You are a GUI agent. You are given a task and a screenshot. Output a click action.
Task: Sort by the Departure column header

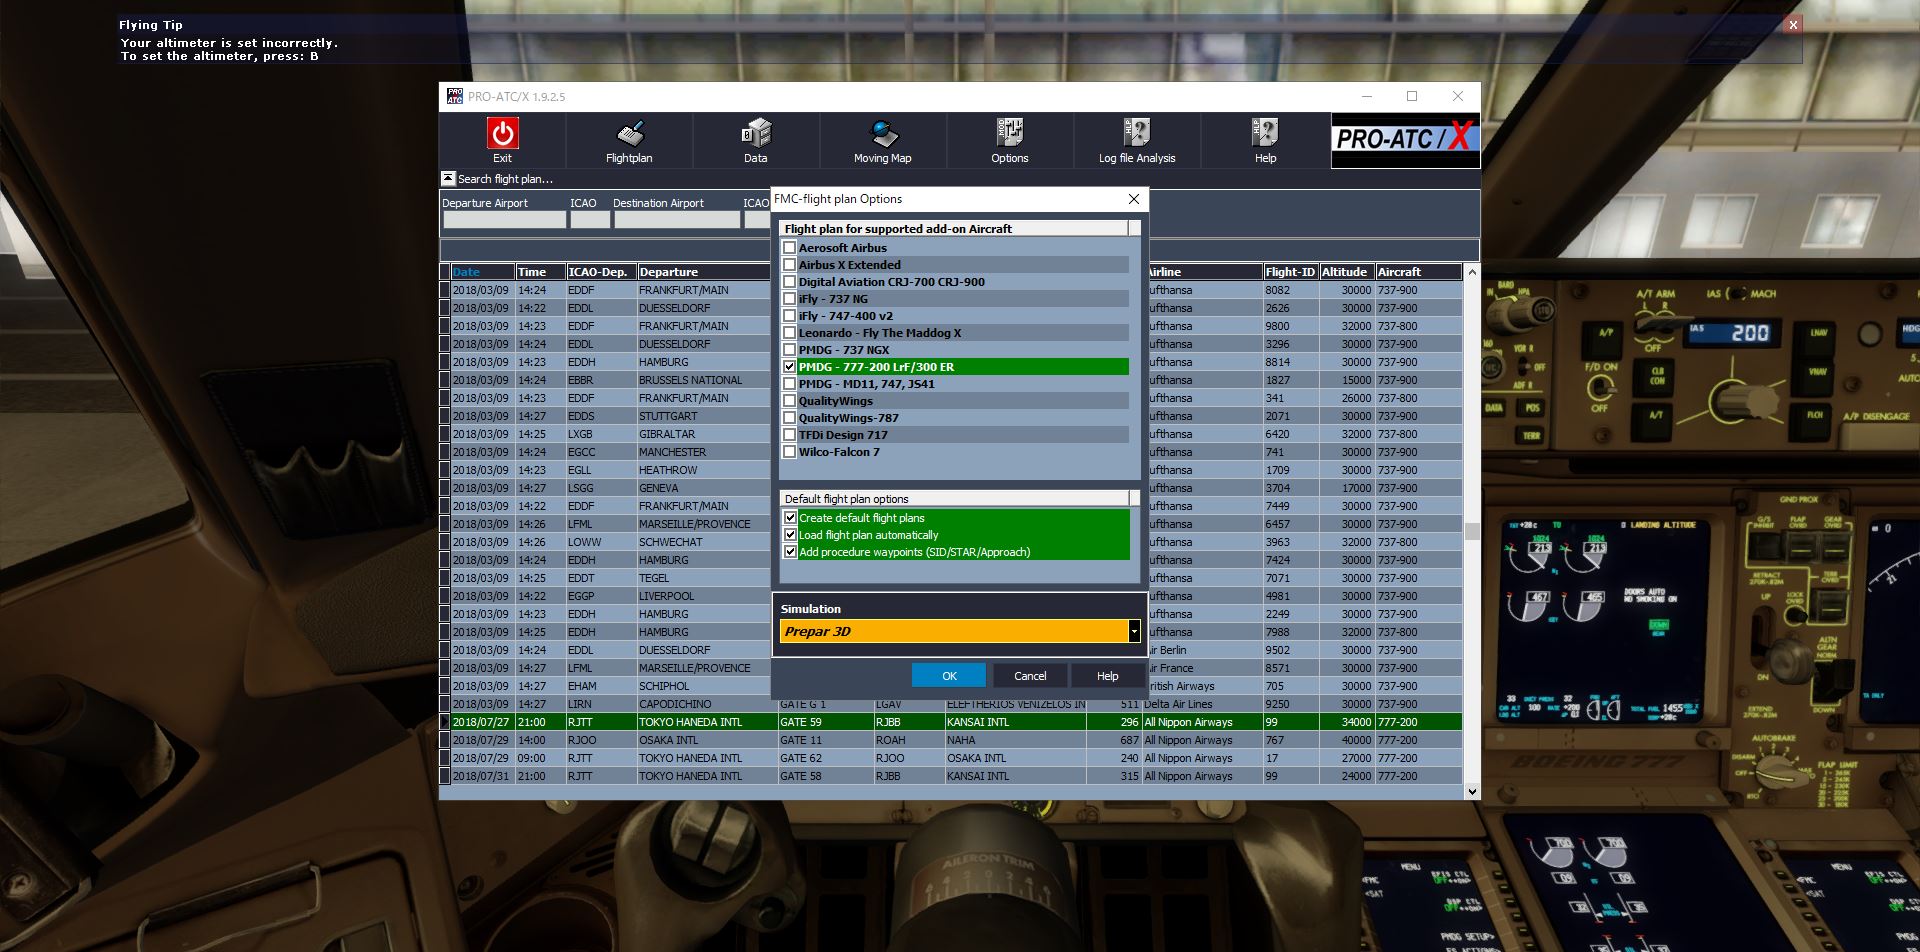[x=704, y=272]
